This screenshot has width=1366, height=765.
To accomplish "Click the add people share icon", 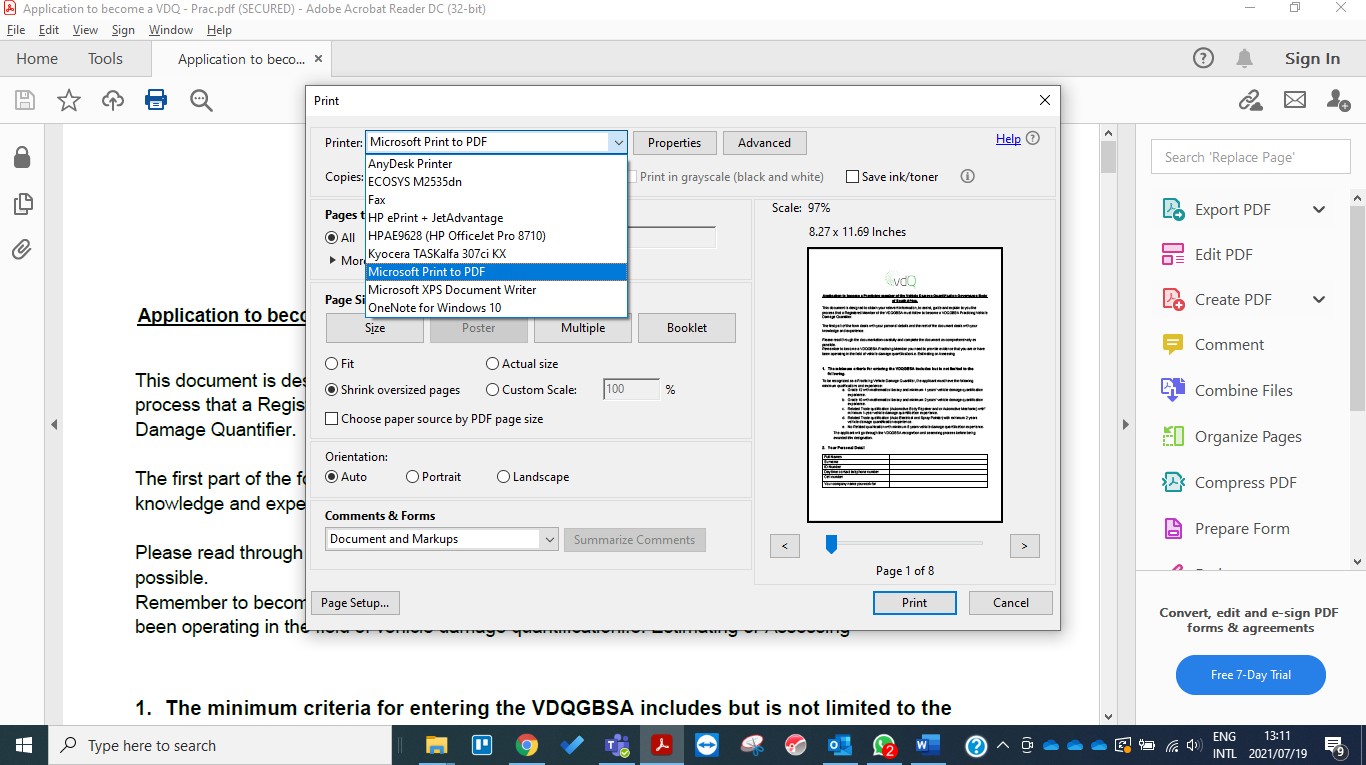I will click(x=1339, y=100).
